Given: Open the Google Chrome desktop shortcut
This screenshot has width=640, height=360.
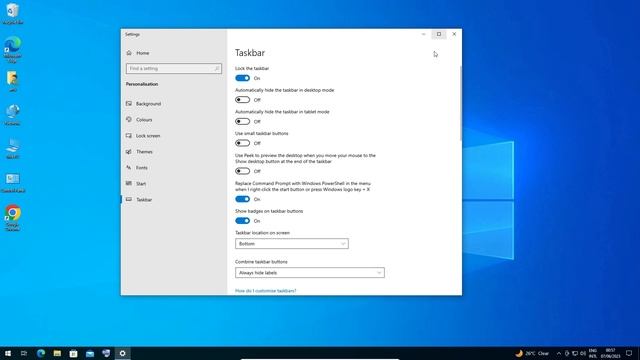Looking at the screenshot, I should (13, 218).
